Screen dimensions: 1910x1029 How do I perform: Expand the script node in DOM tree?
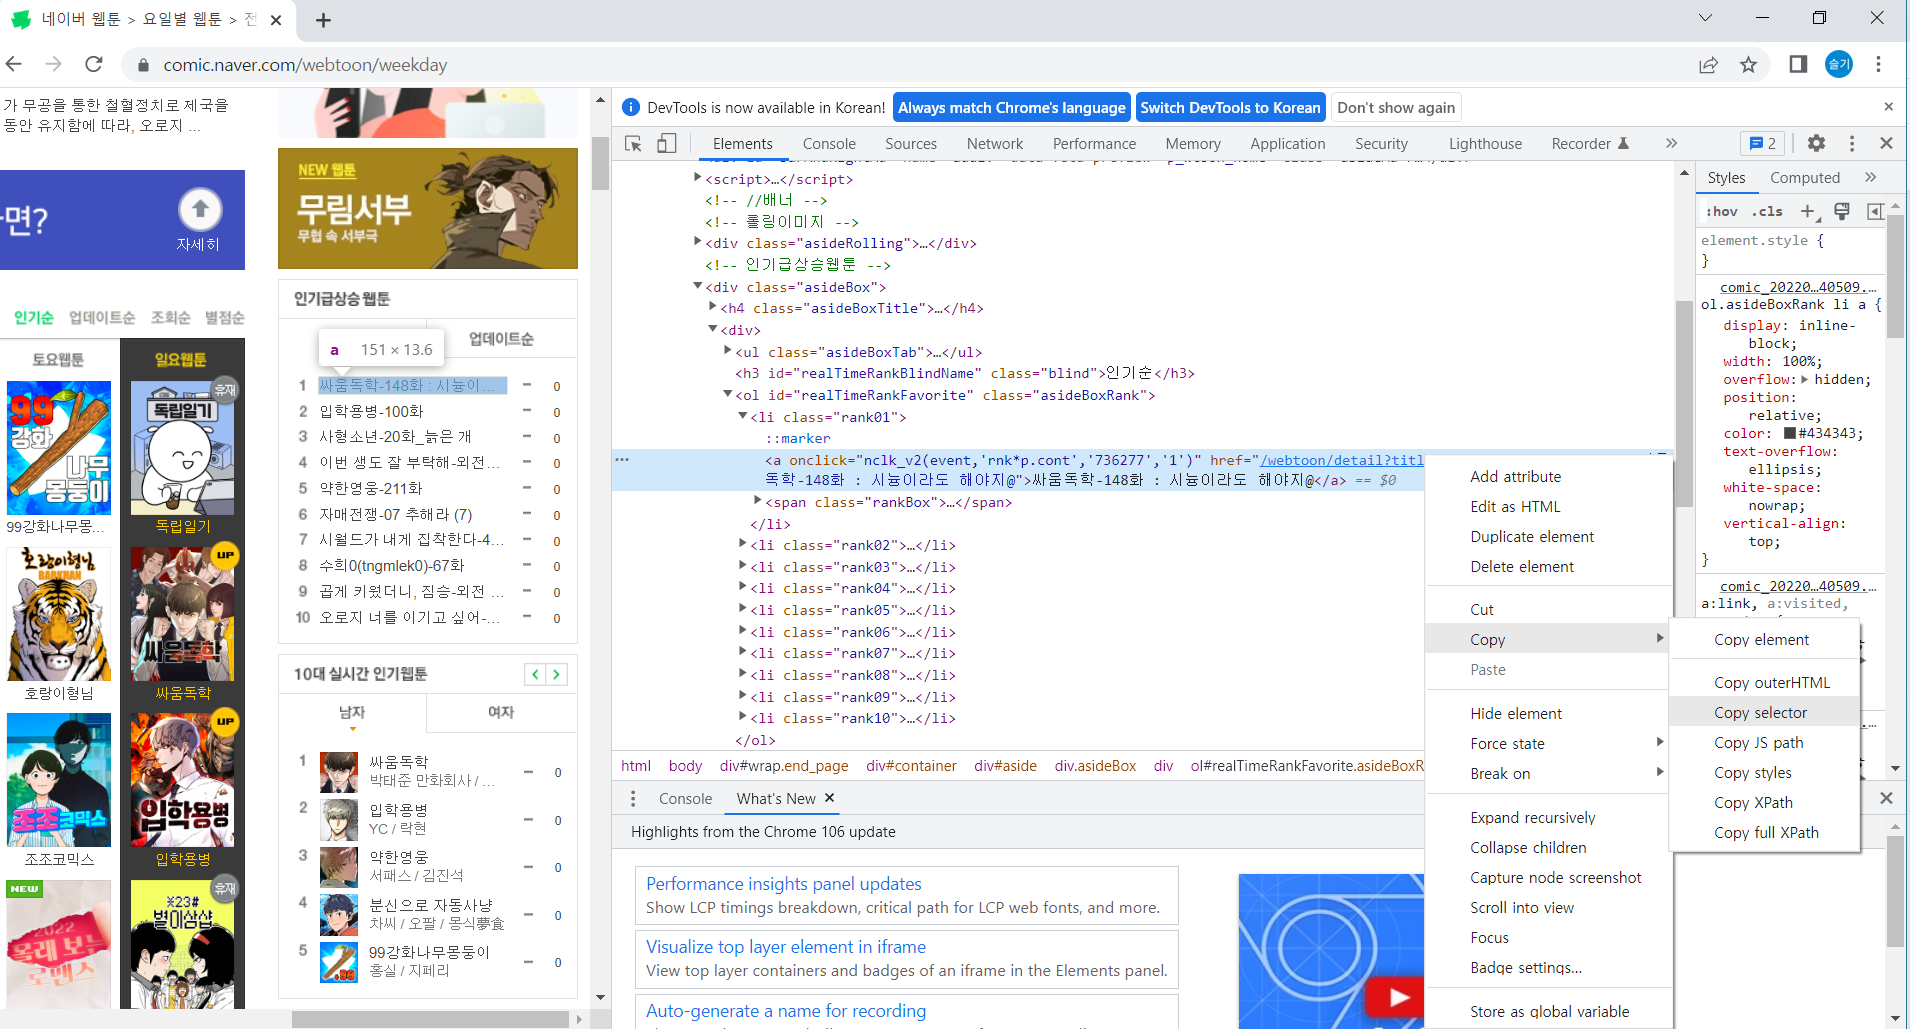click(698, 179)
